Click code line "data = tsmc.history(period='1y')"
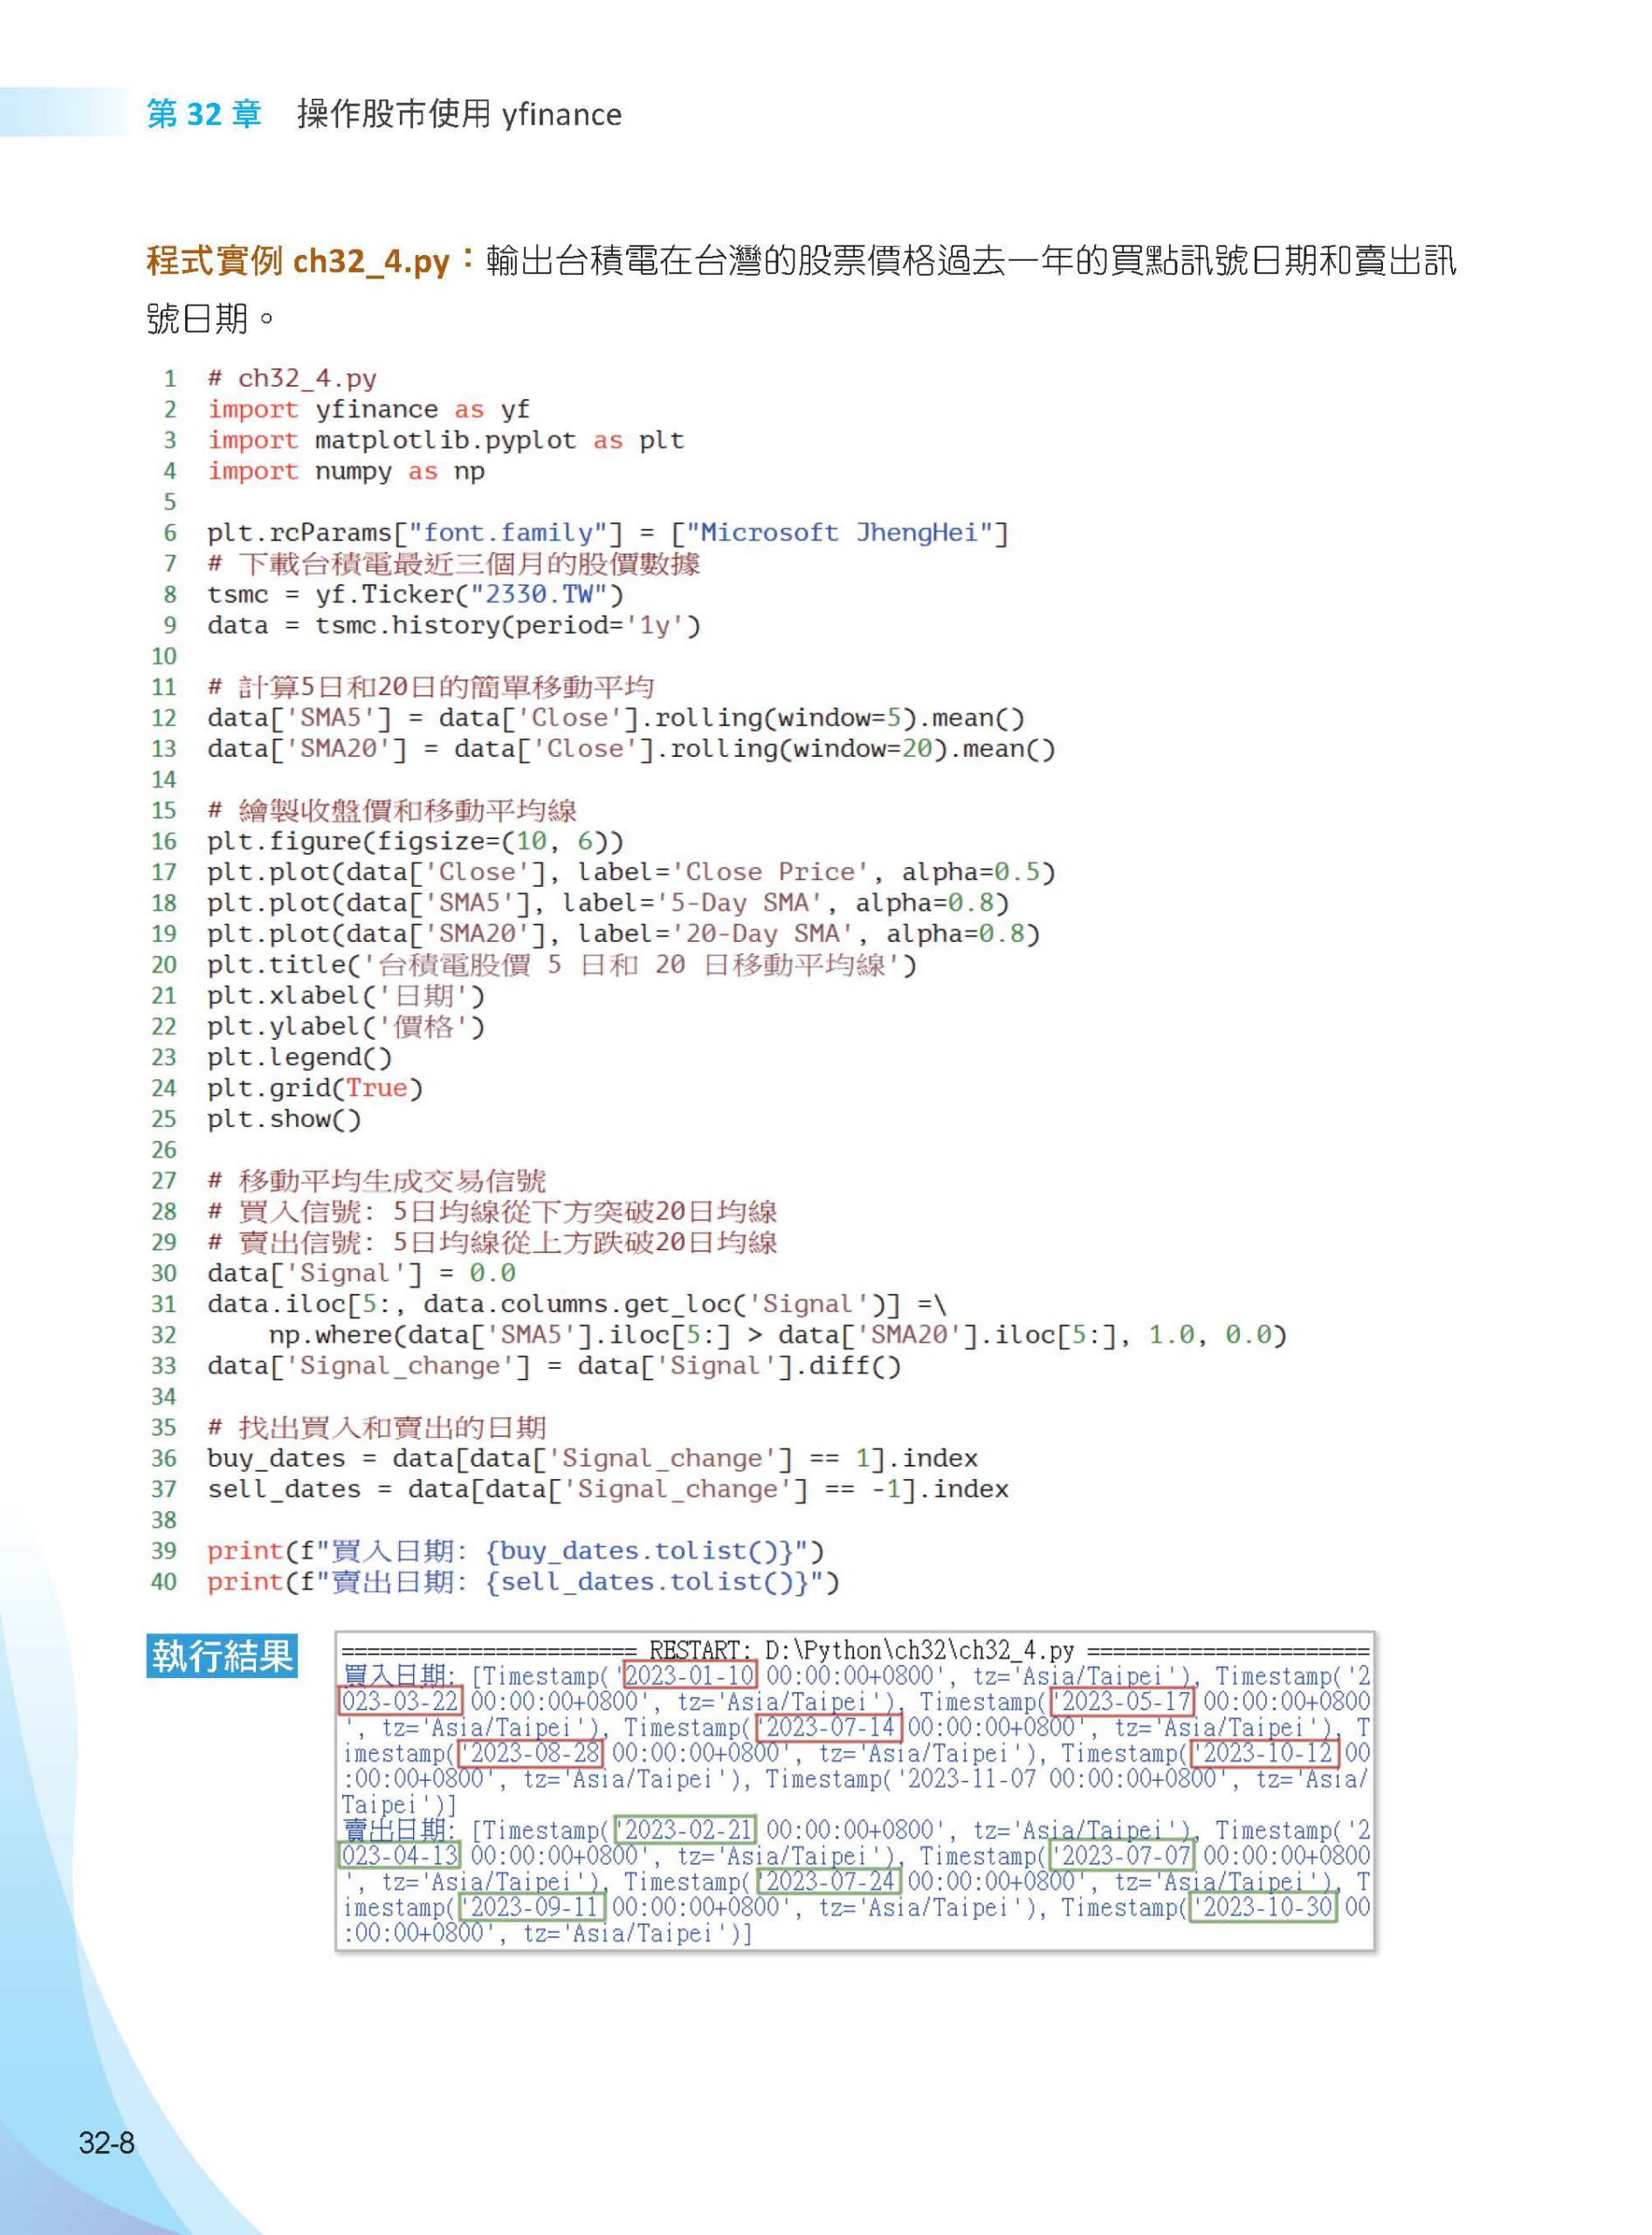The height and width of the screenshot is (2235, 1652). click(x=454, y=625)
